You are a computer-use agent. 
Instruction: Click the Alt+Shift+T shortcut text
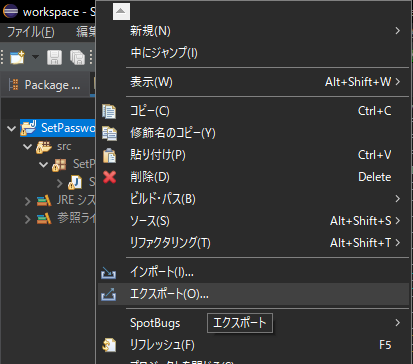(x=360, y=243)
